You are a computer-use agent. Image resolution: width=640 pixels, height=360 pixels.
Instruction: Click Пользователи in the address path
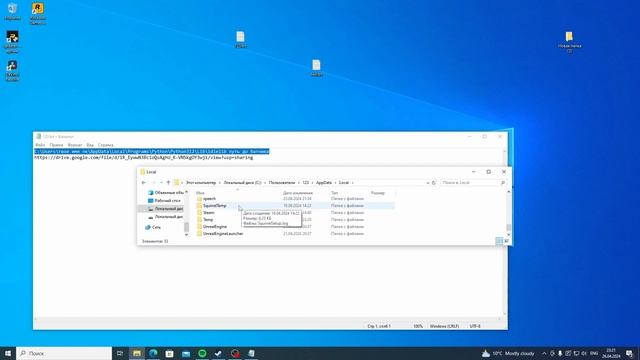[282, 183]
